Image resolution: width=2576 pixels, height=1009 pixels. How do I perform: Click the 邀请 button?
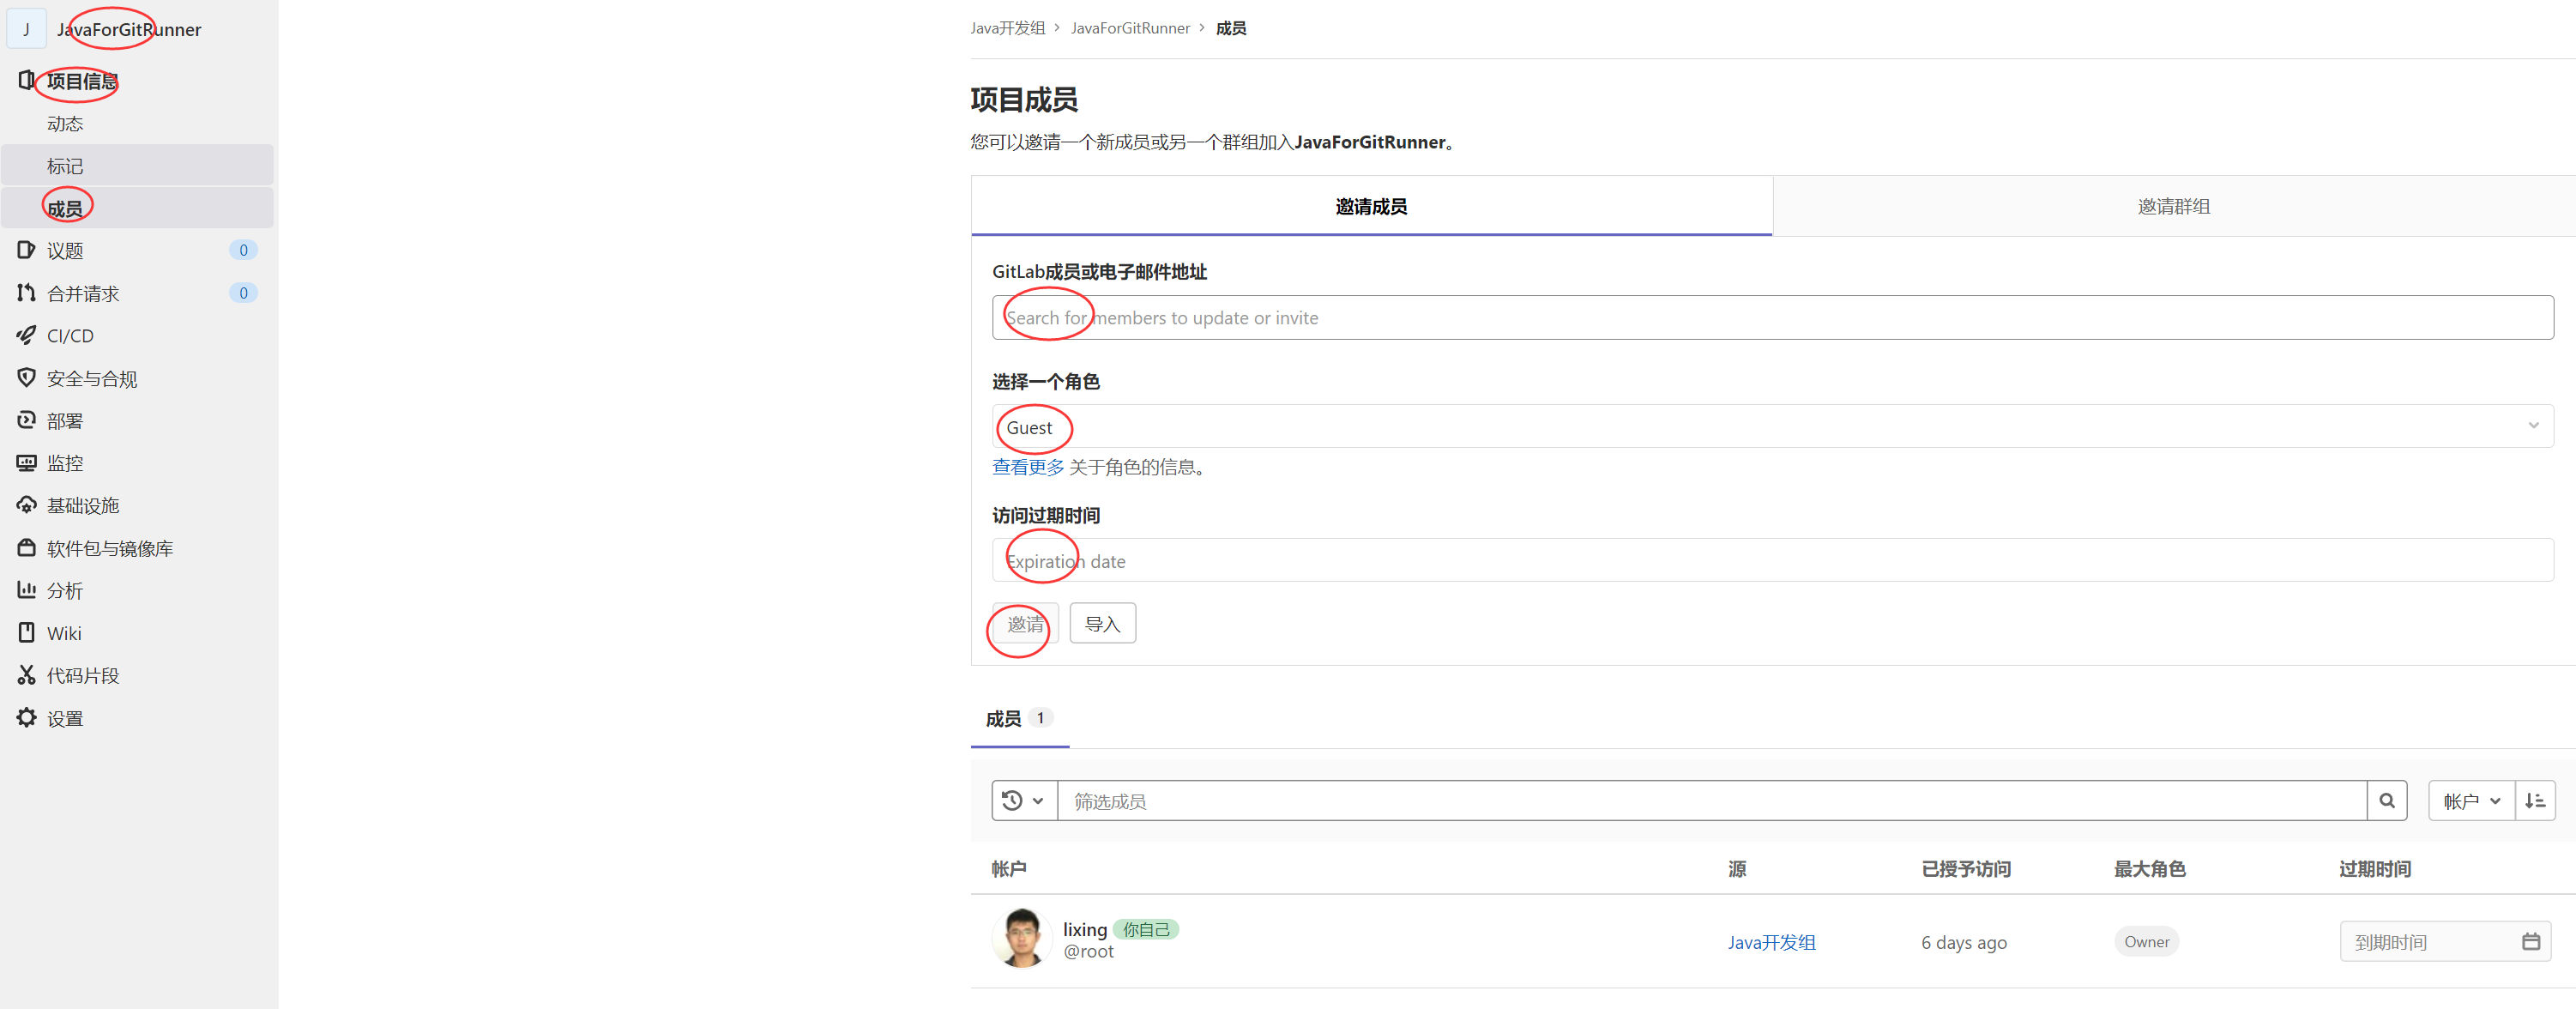coord(1024,623)
